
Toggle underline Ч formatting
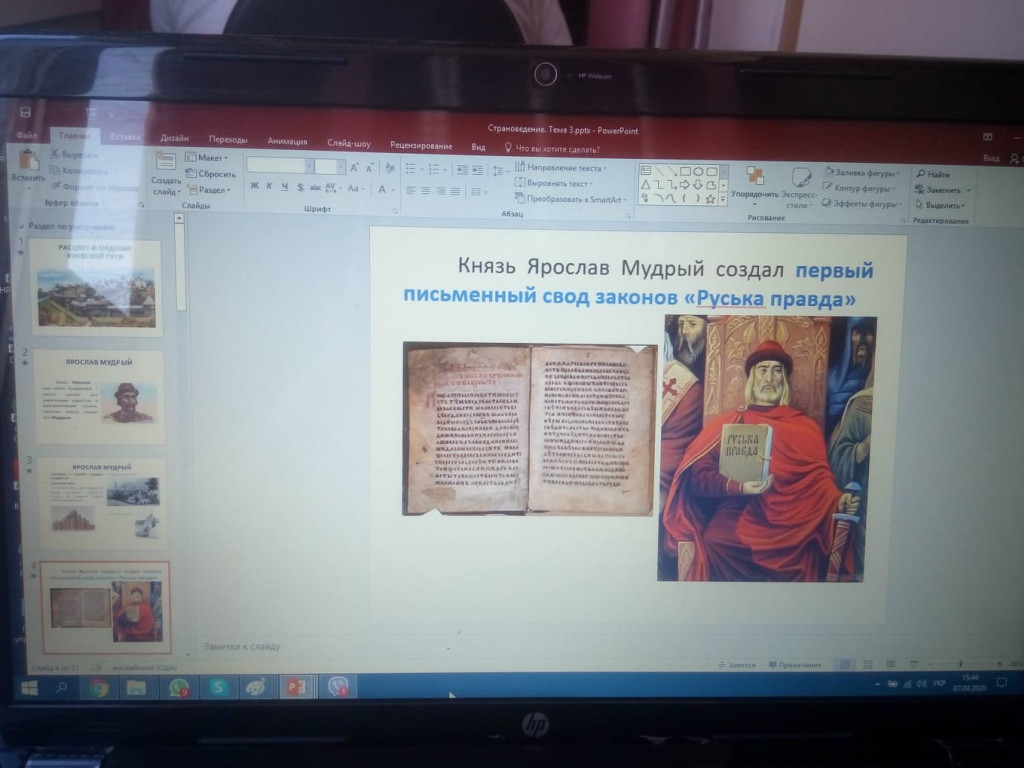(x=285, y=187)
